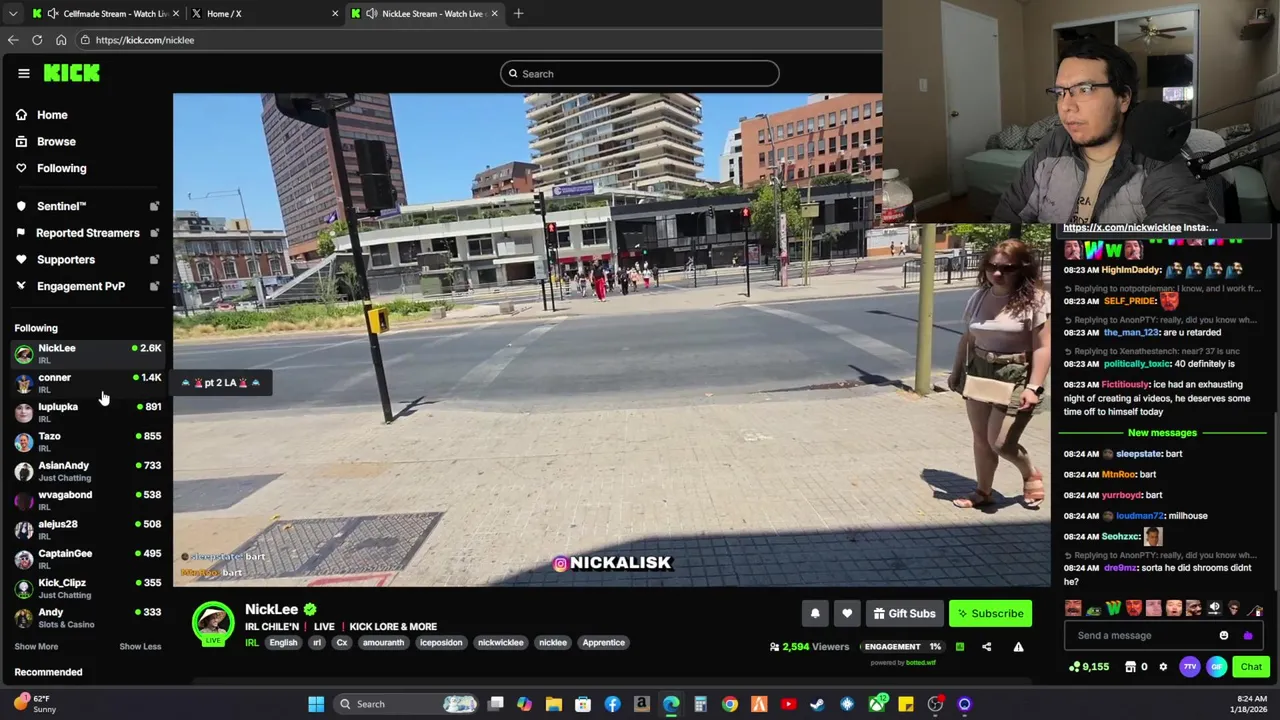Screen dimensions: 1280x720
Task: Open the hamburger sidebar menu
Action: click(x=24, y=73)
